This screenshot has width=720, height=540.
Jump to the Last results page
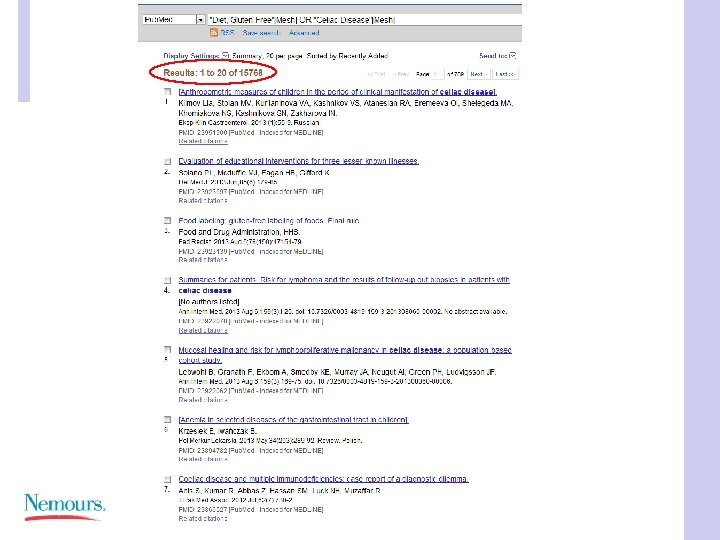tap(505, 74)
